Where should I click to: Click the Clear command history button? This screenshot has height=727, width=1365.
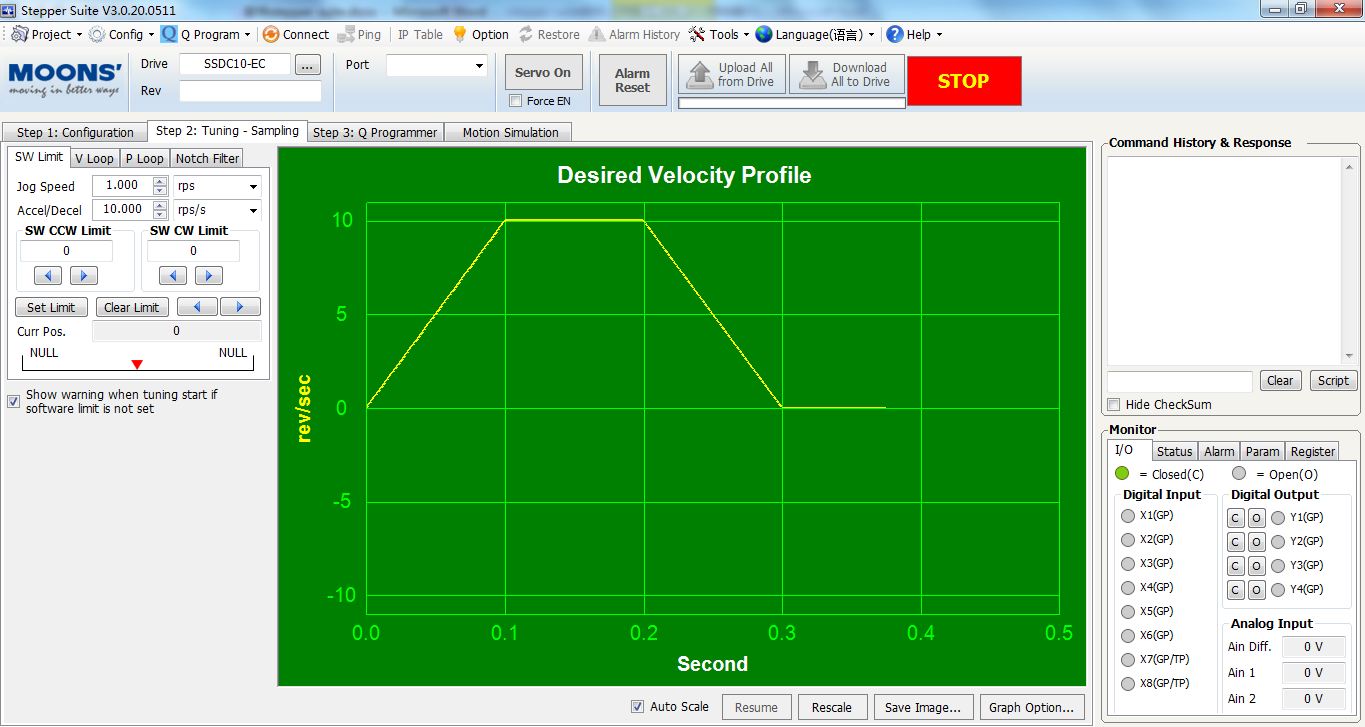[1280, 380]
